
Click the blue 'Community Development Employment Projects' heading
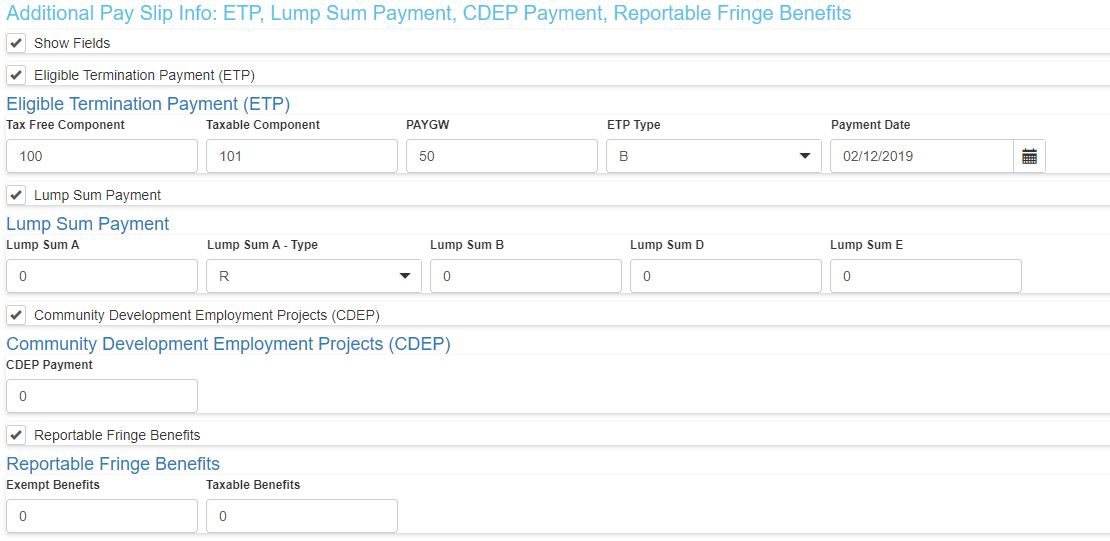tap(228, 344)
